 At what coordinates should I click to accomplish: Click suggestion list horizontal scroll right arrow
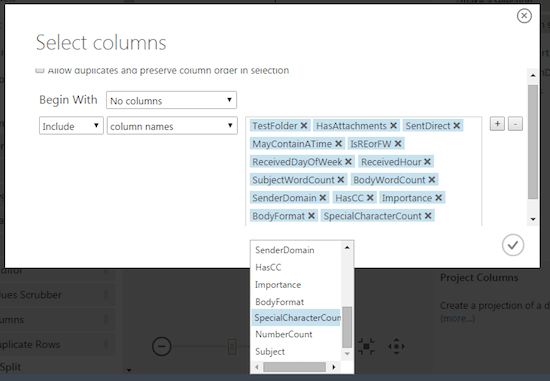pos(334,367)
